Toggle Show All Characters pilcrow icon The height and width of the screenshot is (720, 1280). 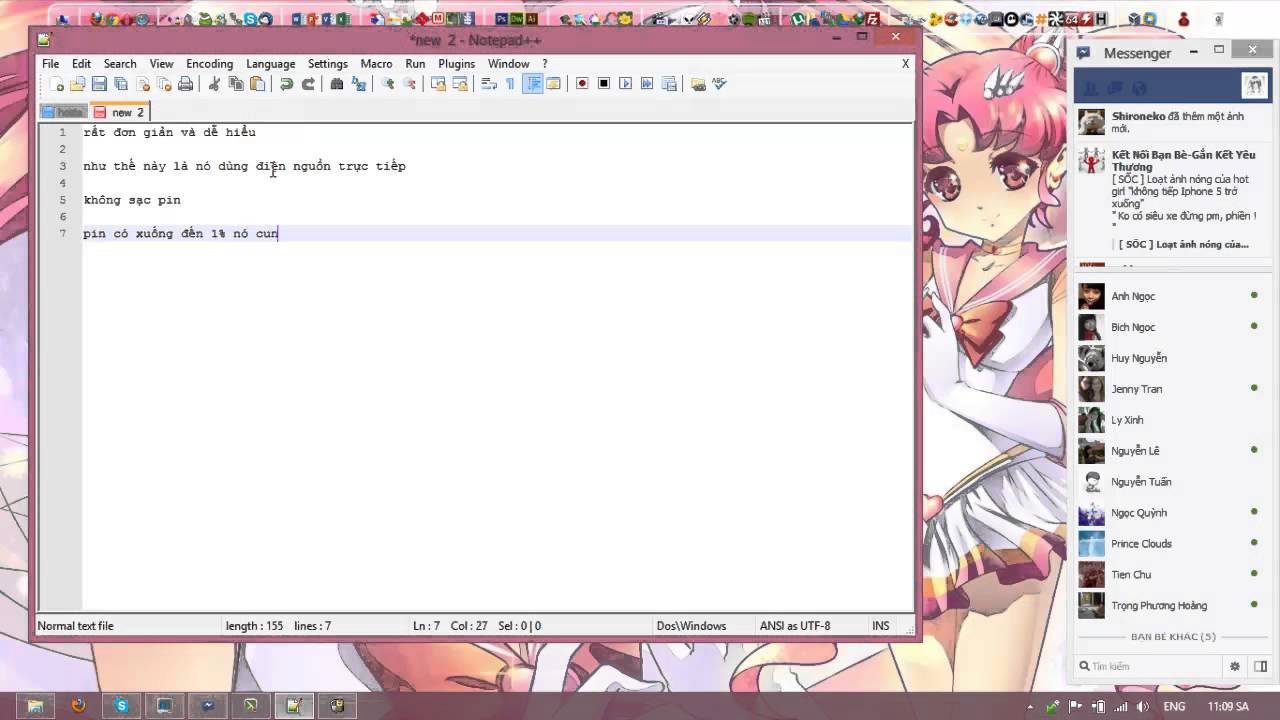(x=510, y=84)
